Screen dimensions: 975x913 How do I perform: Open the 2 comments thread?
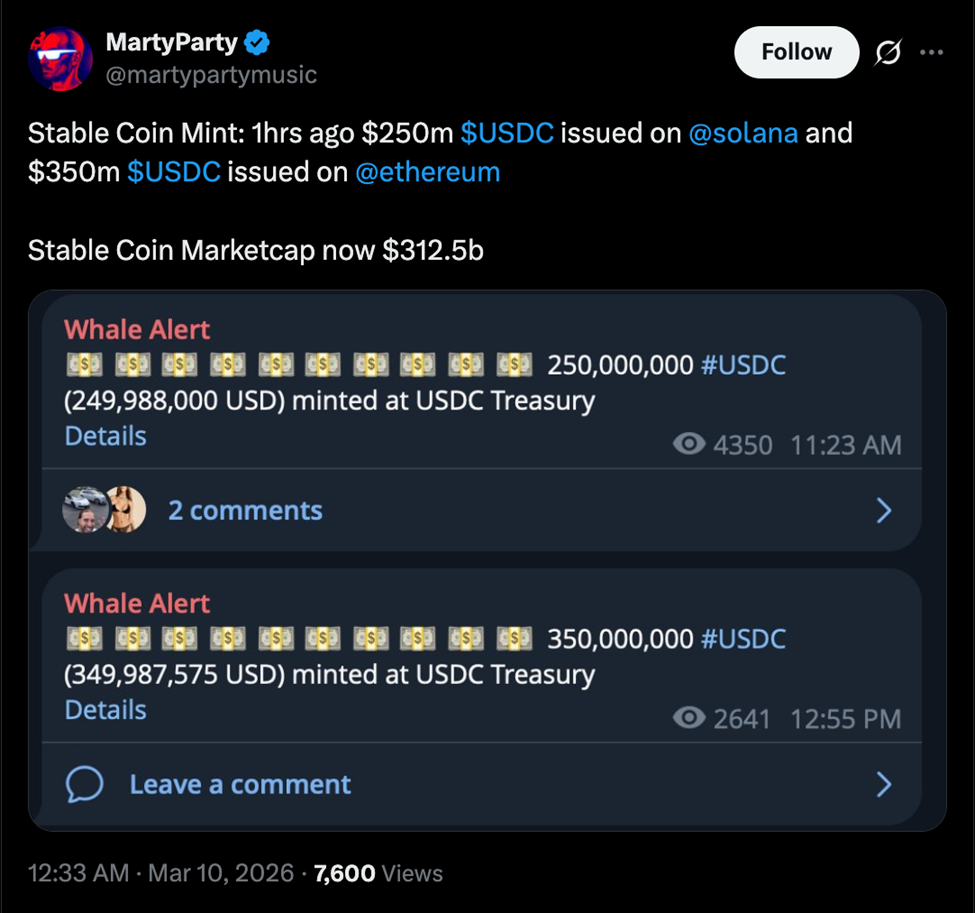(x=245, y=510)
